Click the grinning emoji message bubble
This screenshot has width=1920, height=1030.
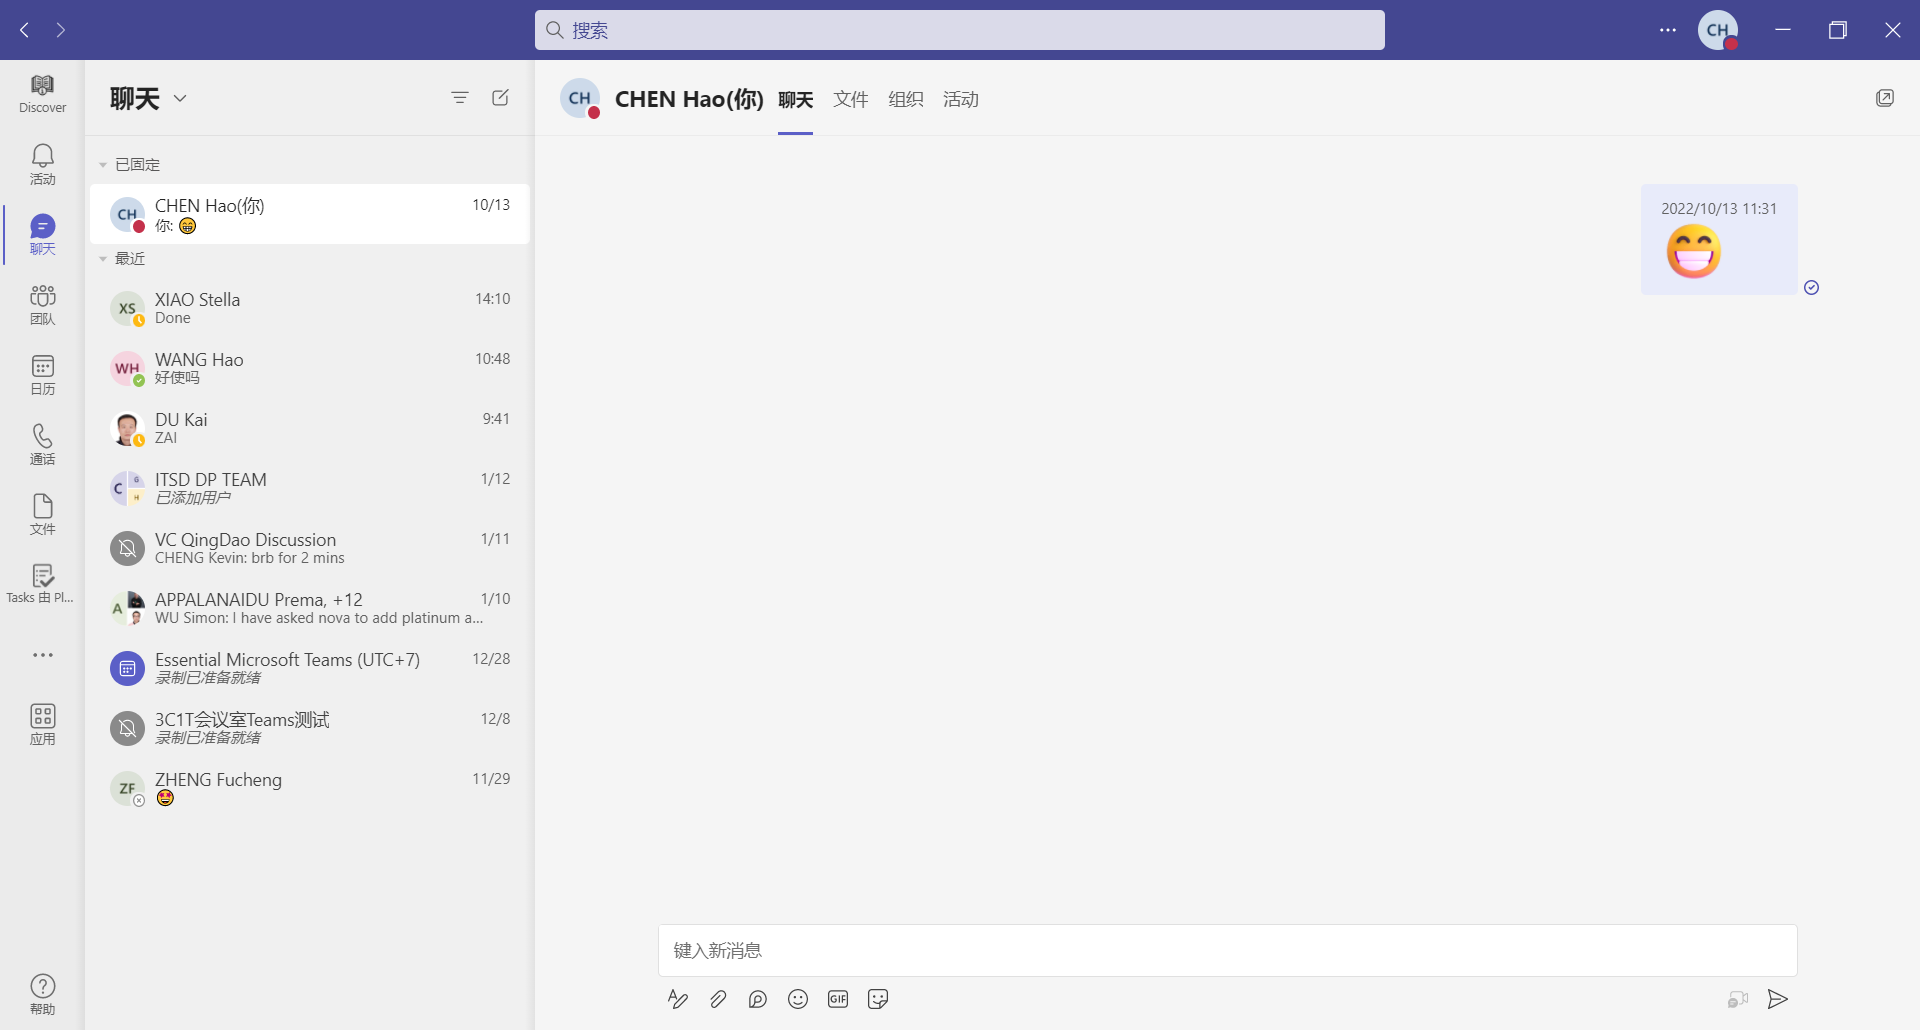[1719, 239]
